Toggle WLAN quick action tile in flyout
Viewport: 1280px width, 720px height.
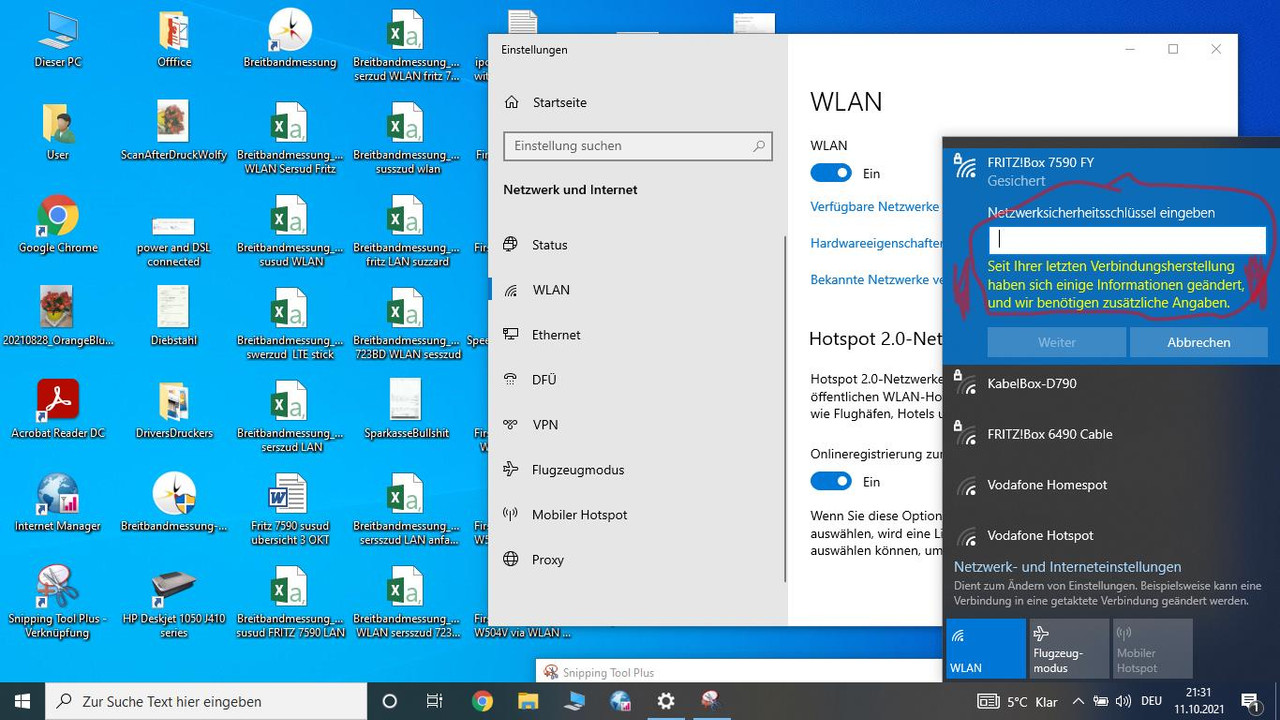(986, 648)
